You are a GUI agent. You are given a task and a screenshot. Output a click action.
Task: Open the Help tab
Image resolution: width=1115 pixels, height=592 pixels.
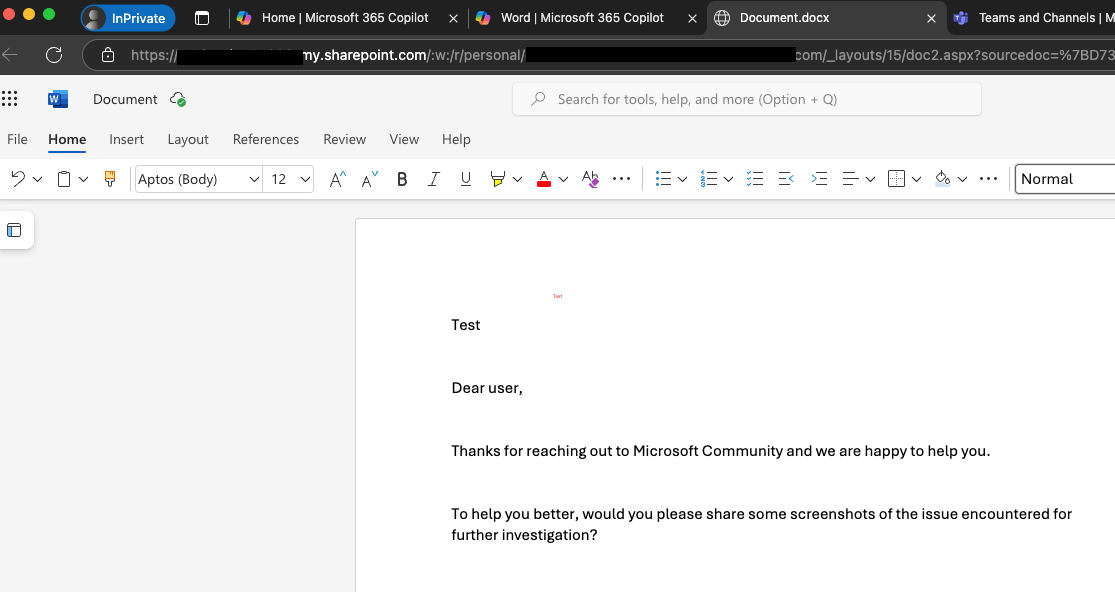(456, 139)
